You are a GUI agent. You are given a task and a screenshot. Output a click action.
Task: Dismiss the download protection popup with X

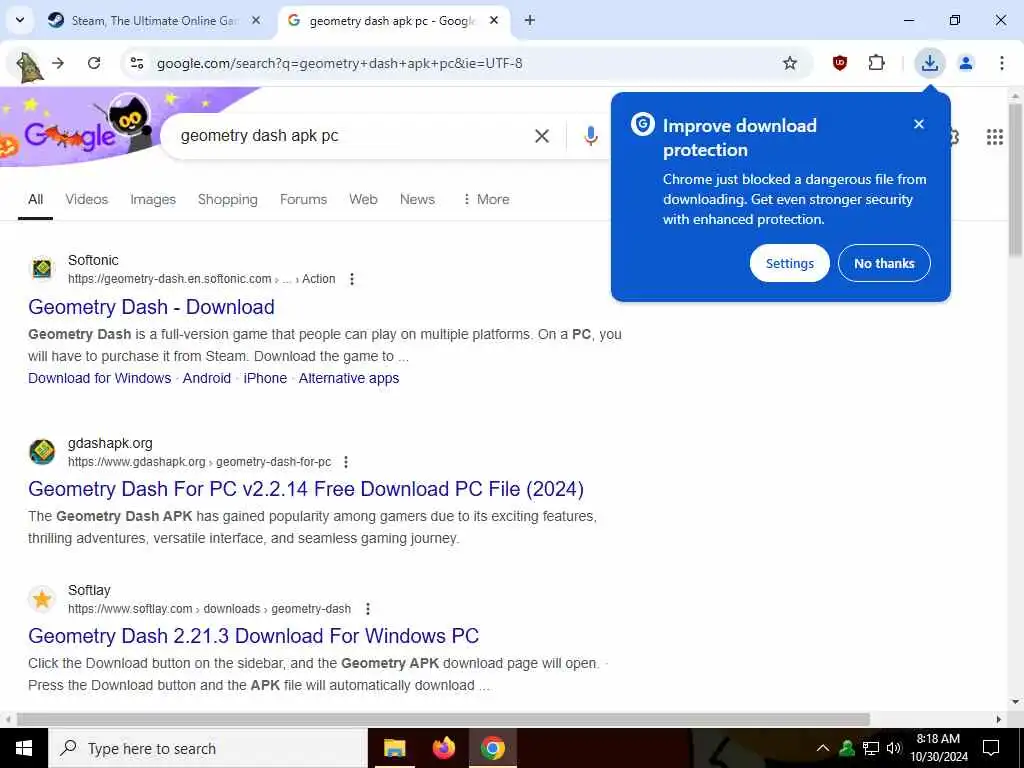[919, 124]
